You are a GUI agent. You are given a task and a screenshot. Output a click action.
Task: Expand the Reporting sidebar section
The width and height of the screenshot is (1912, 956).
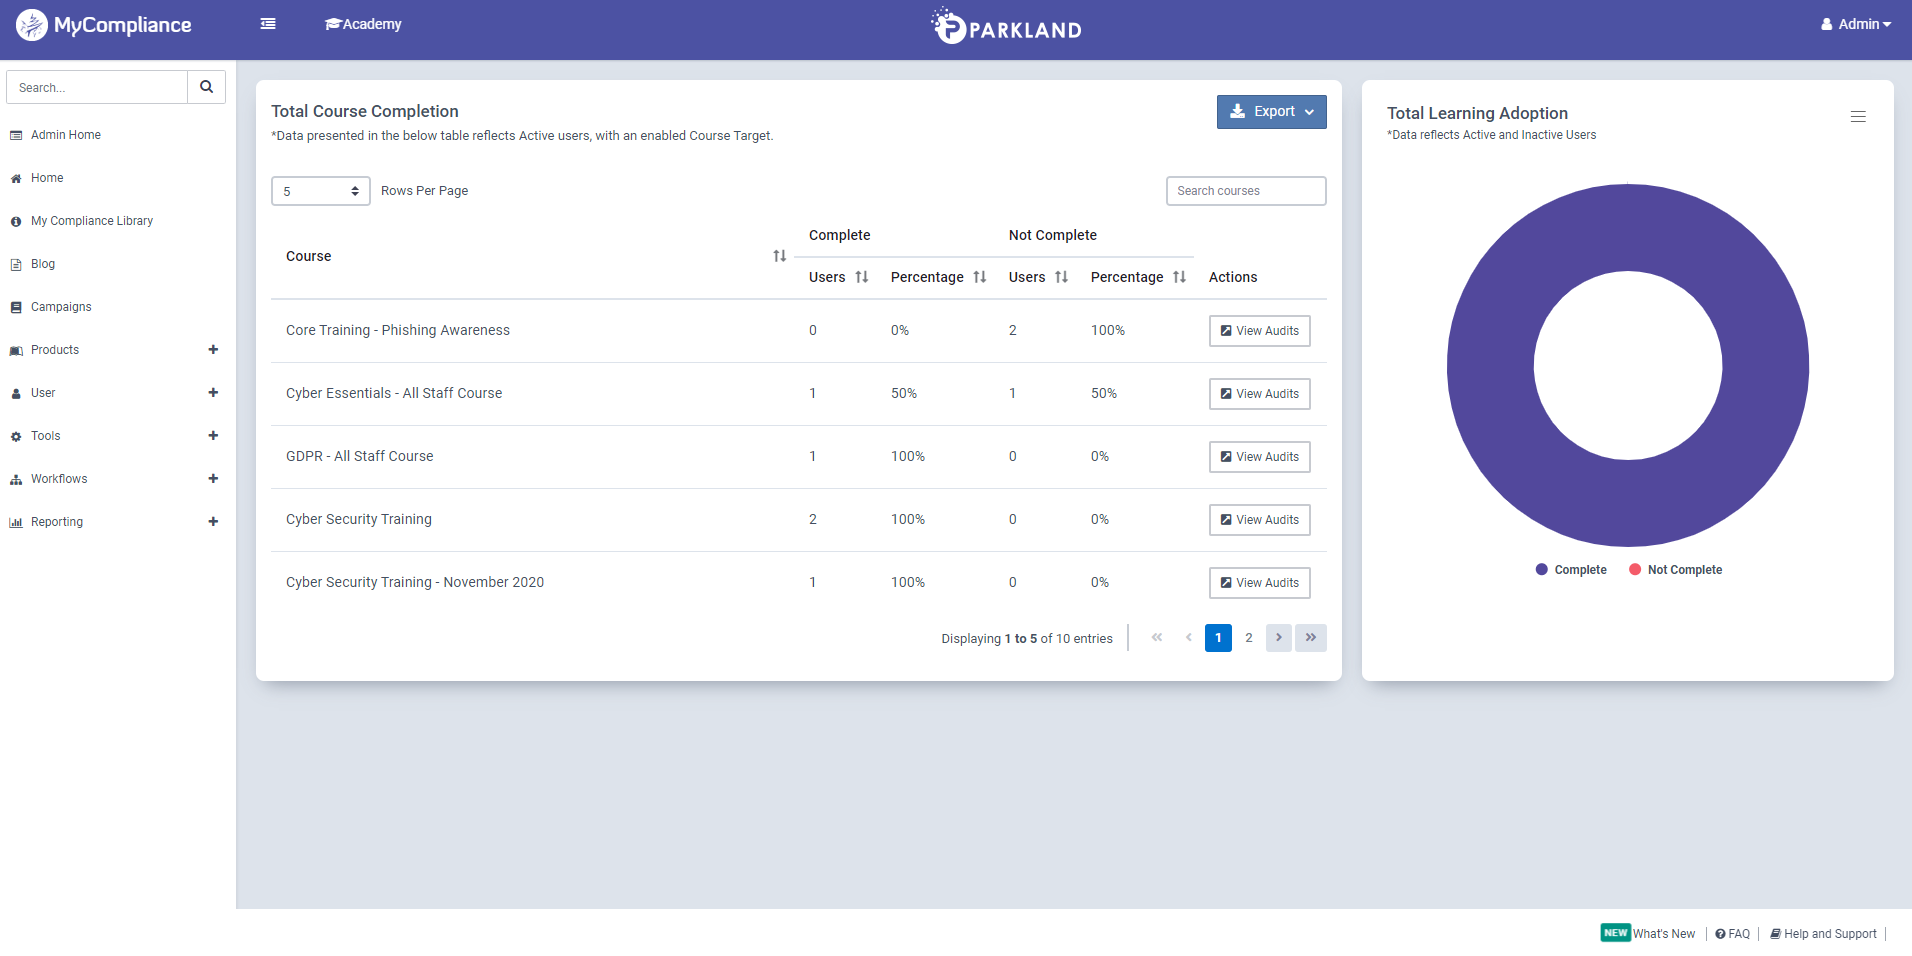(213, 521)
